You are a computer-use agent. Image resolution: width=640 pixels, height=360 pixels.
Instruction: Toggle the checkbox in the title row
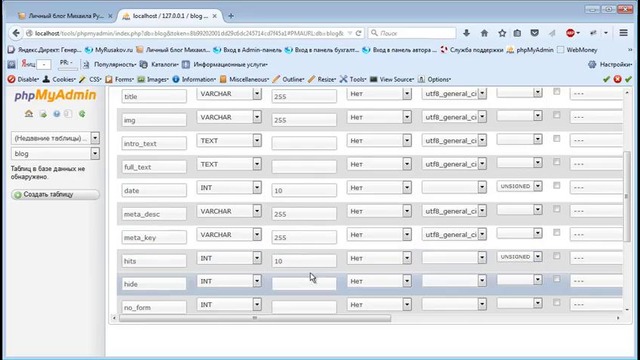pyautogui.click(x=556, y=91)
